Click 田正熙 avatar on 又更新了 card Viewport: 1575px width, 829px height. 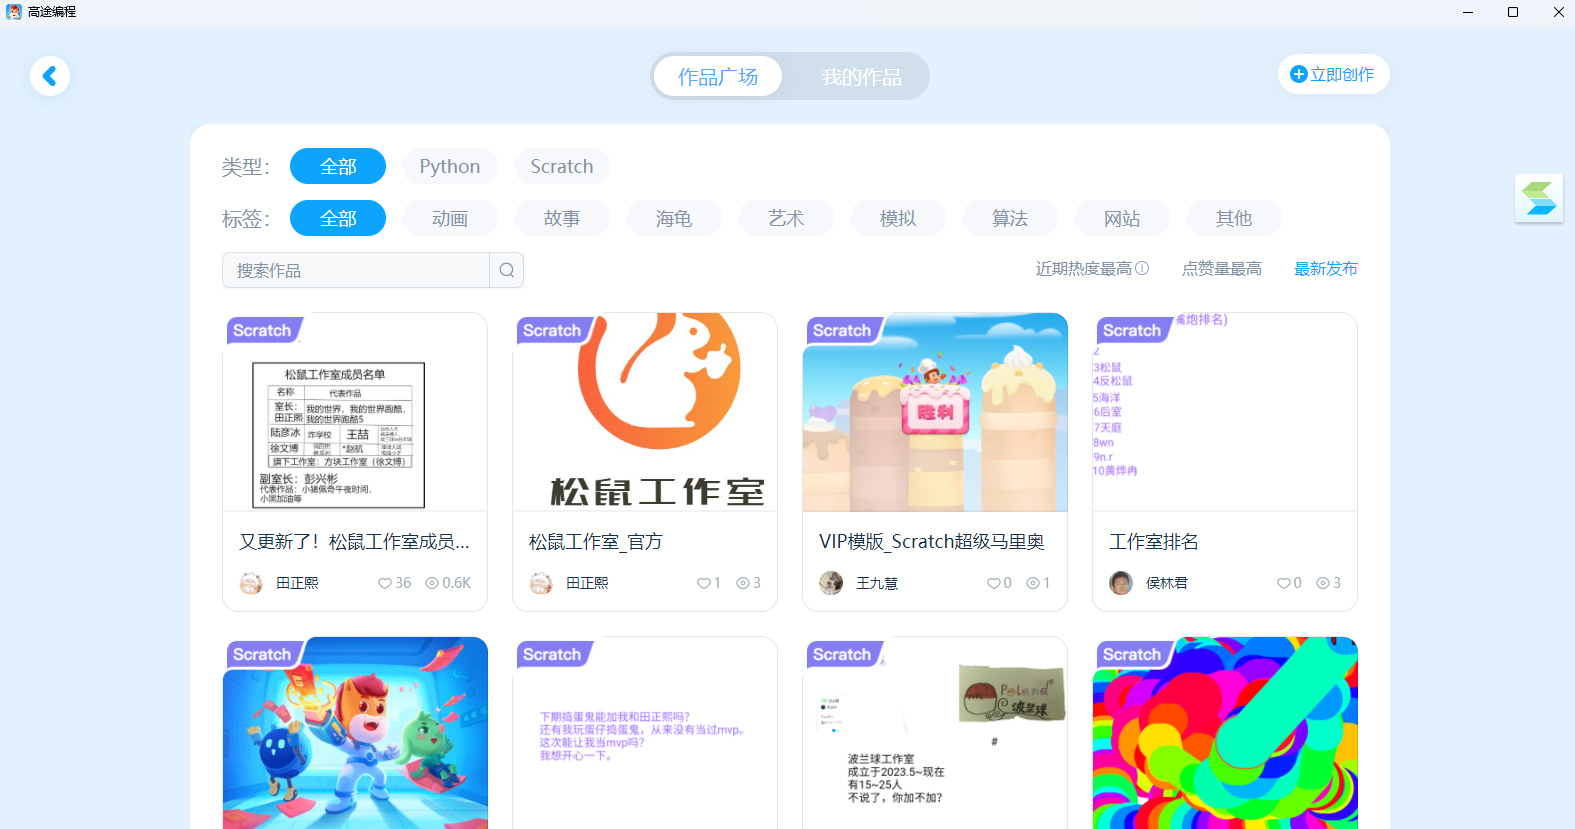click(251, 583)
